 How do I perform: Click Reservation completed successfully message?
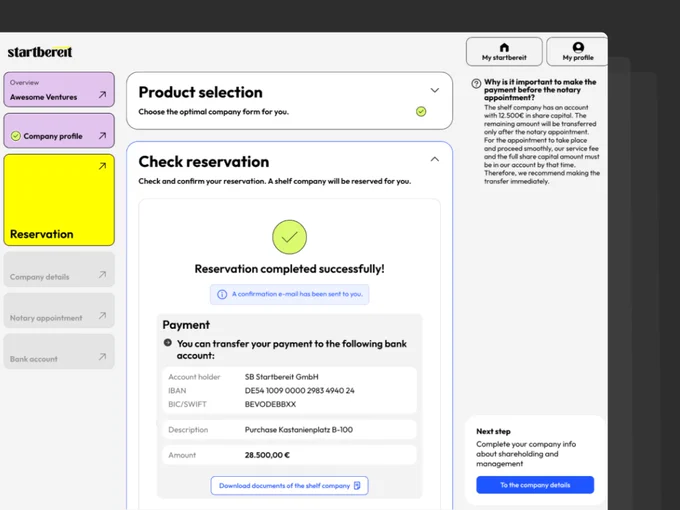(289, 269)
